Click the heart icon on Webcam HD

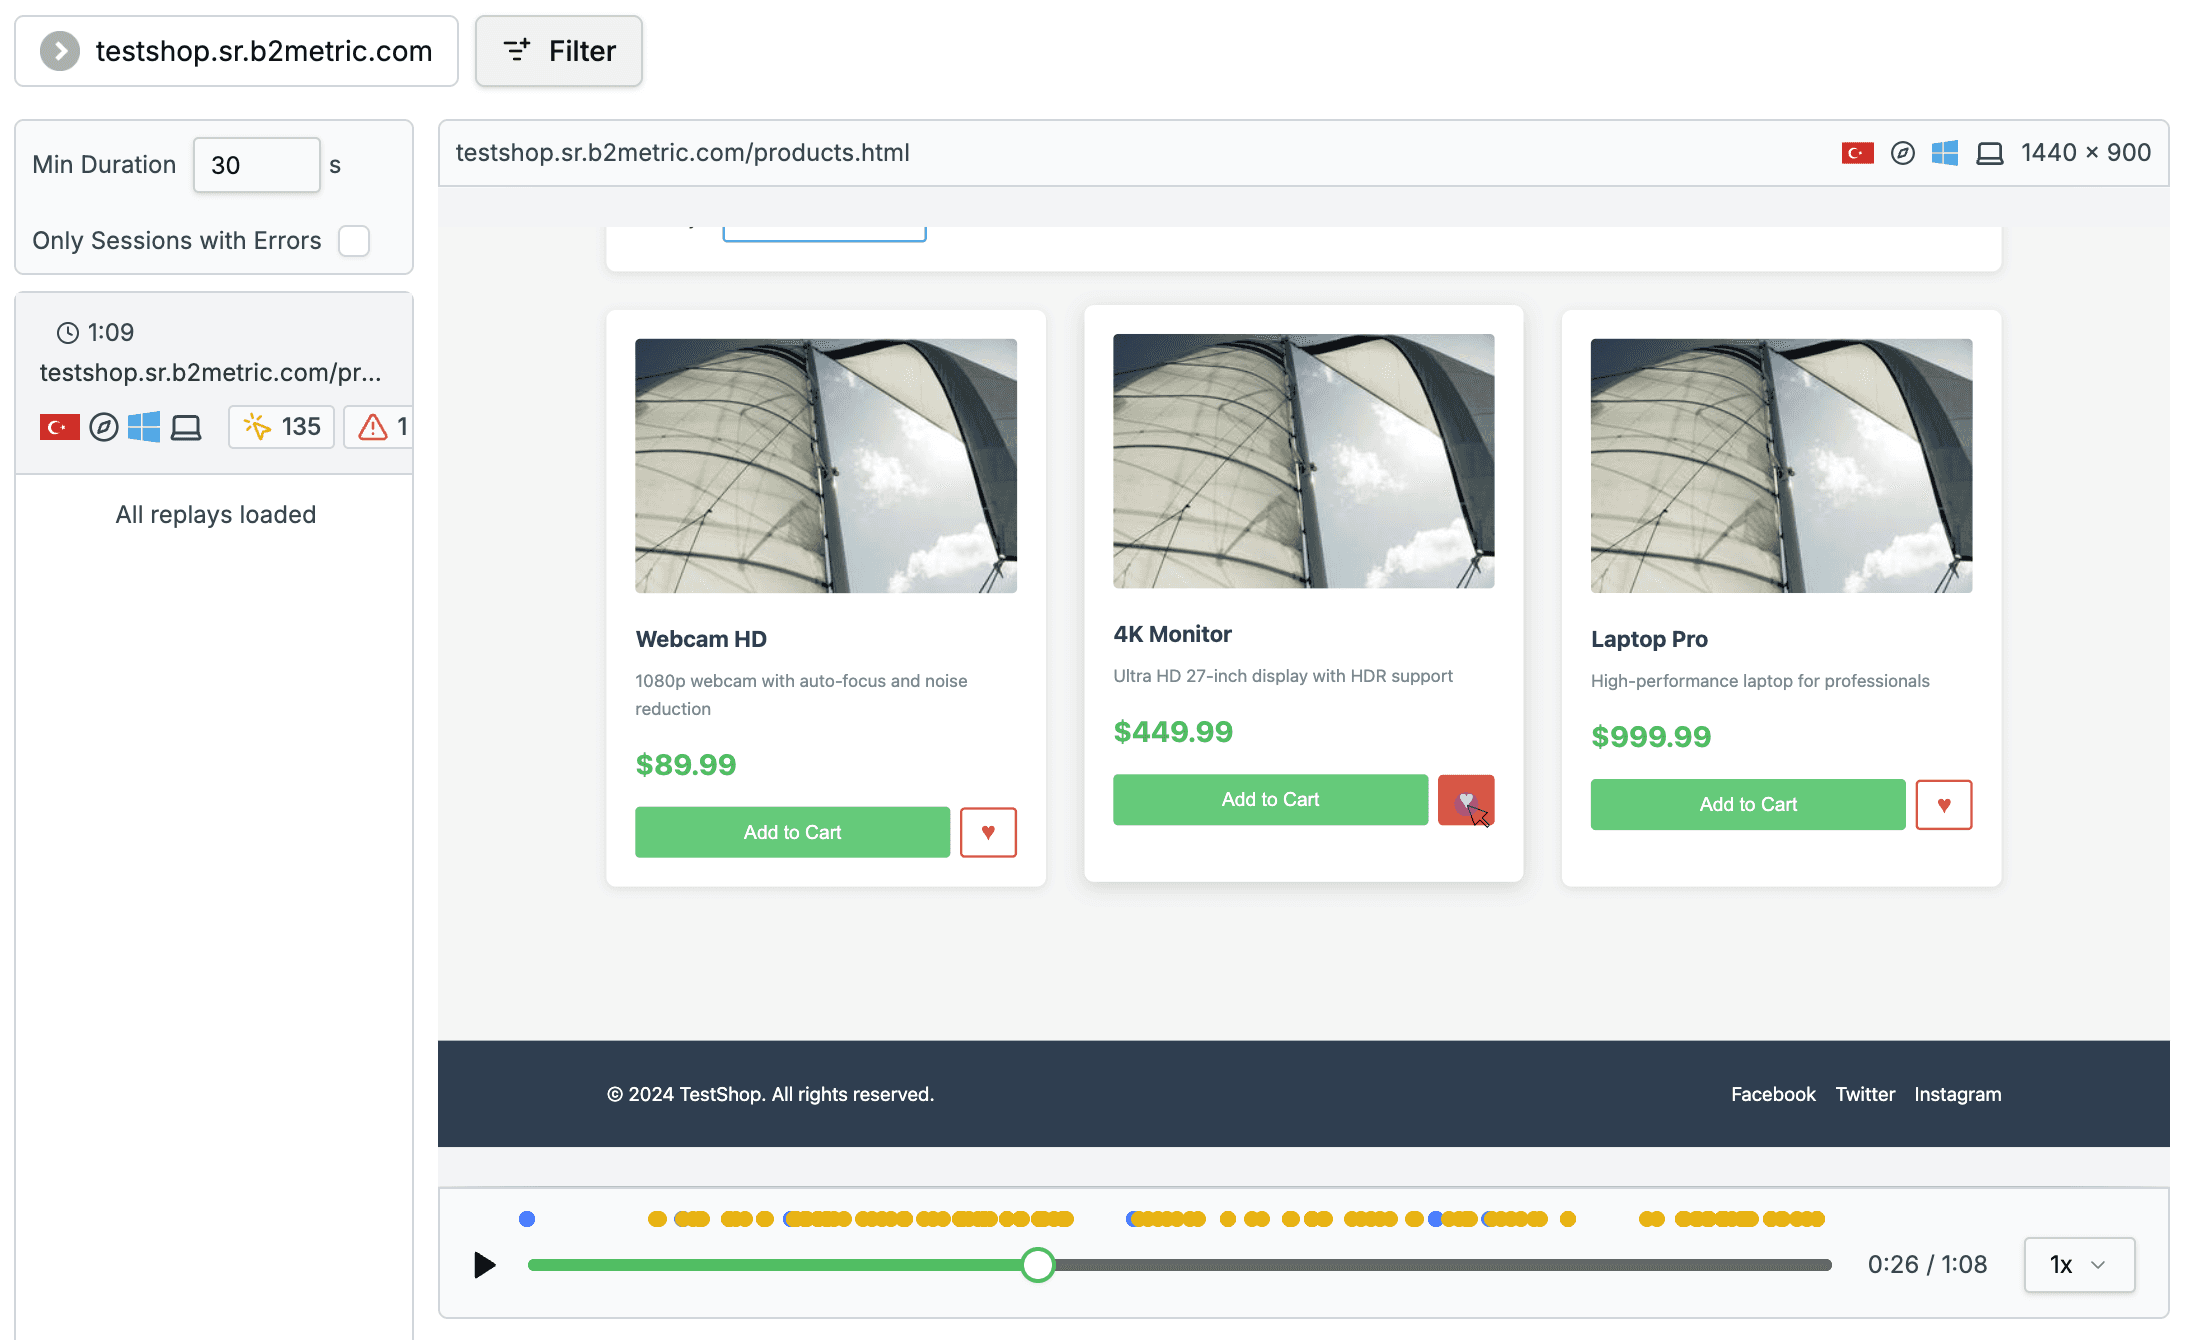988,832
